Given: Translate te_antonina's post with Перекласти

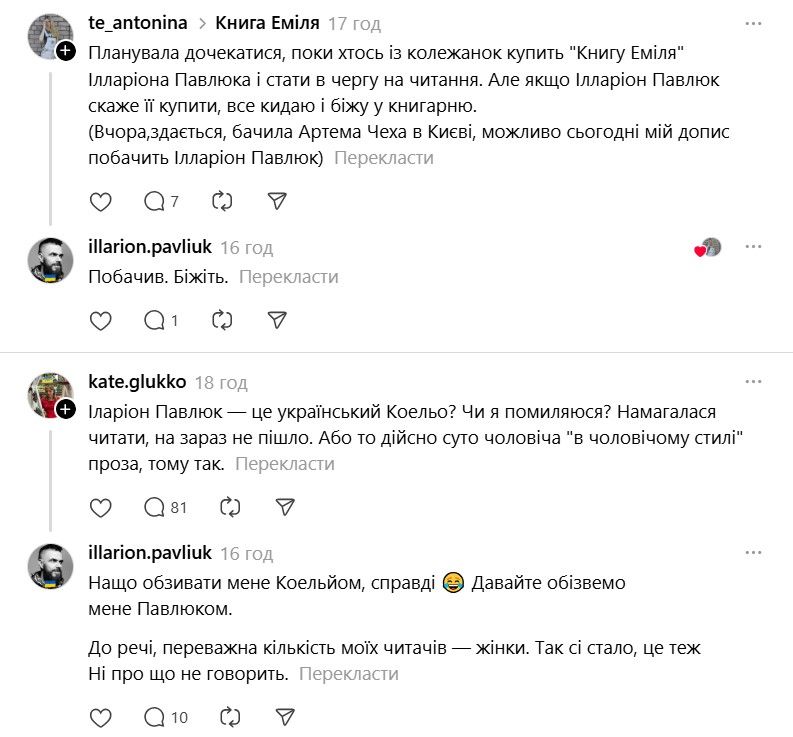Looking at the screenshot, I should click(x=383, y=158).
